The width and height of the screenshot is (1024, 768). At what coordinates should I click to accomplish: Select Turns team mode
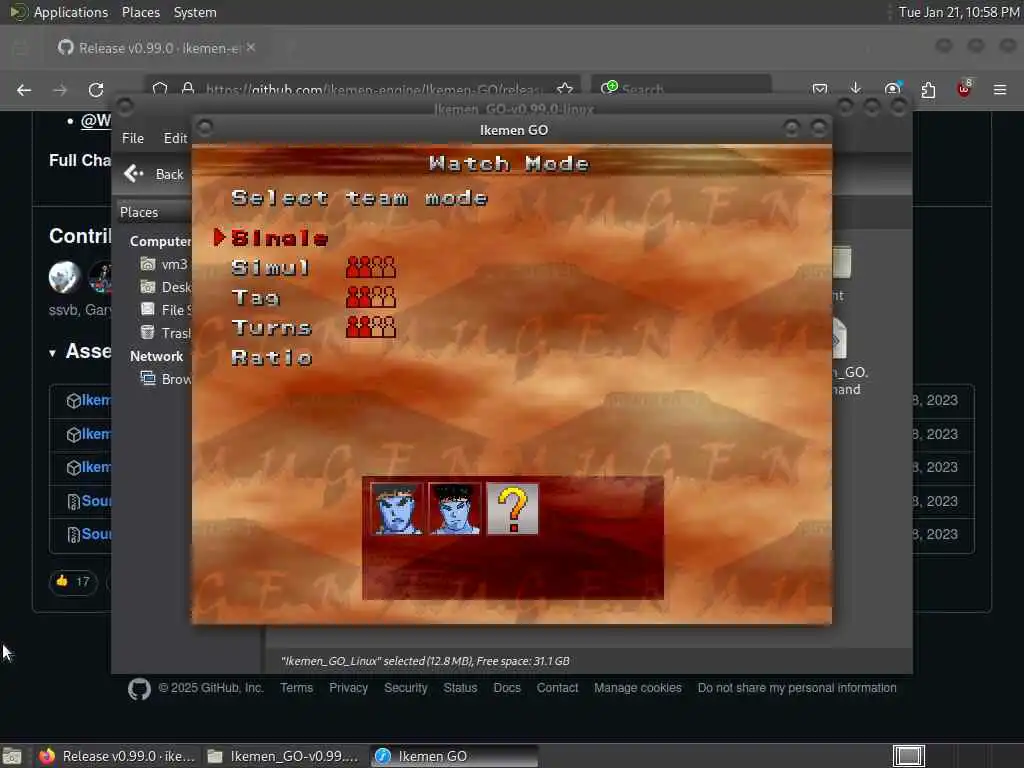click(272, 327)
